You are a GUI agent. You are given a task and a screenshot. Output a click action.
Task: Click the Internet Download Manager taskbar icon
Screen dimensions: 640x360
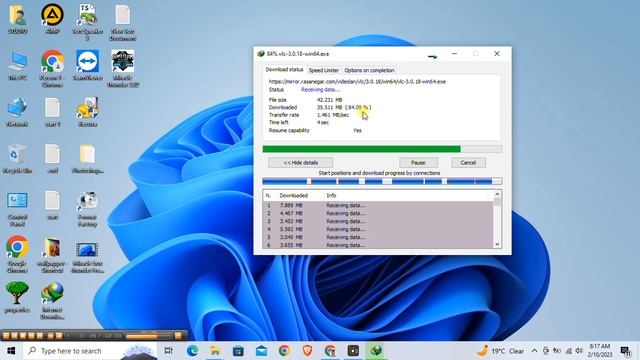click(x=376, y=350)
